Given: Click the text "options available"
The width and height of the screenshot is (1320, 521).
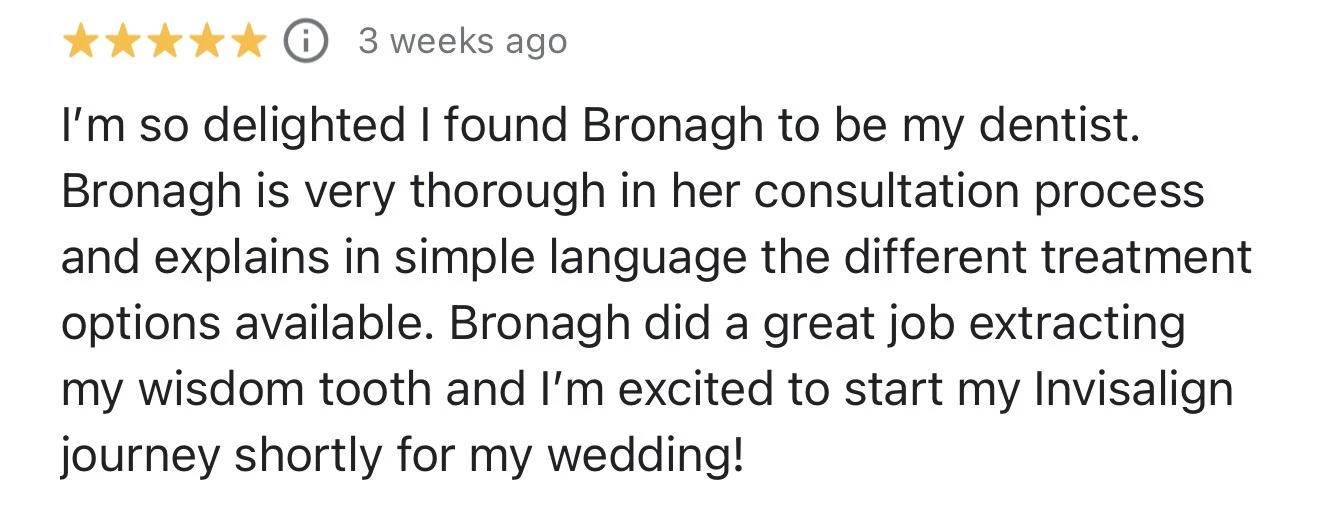Looking at the screenshot, I should point(244,323).
